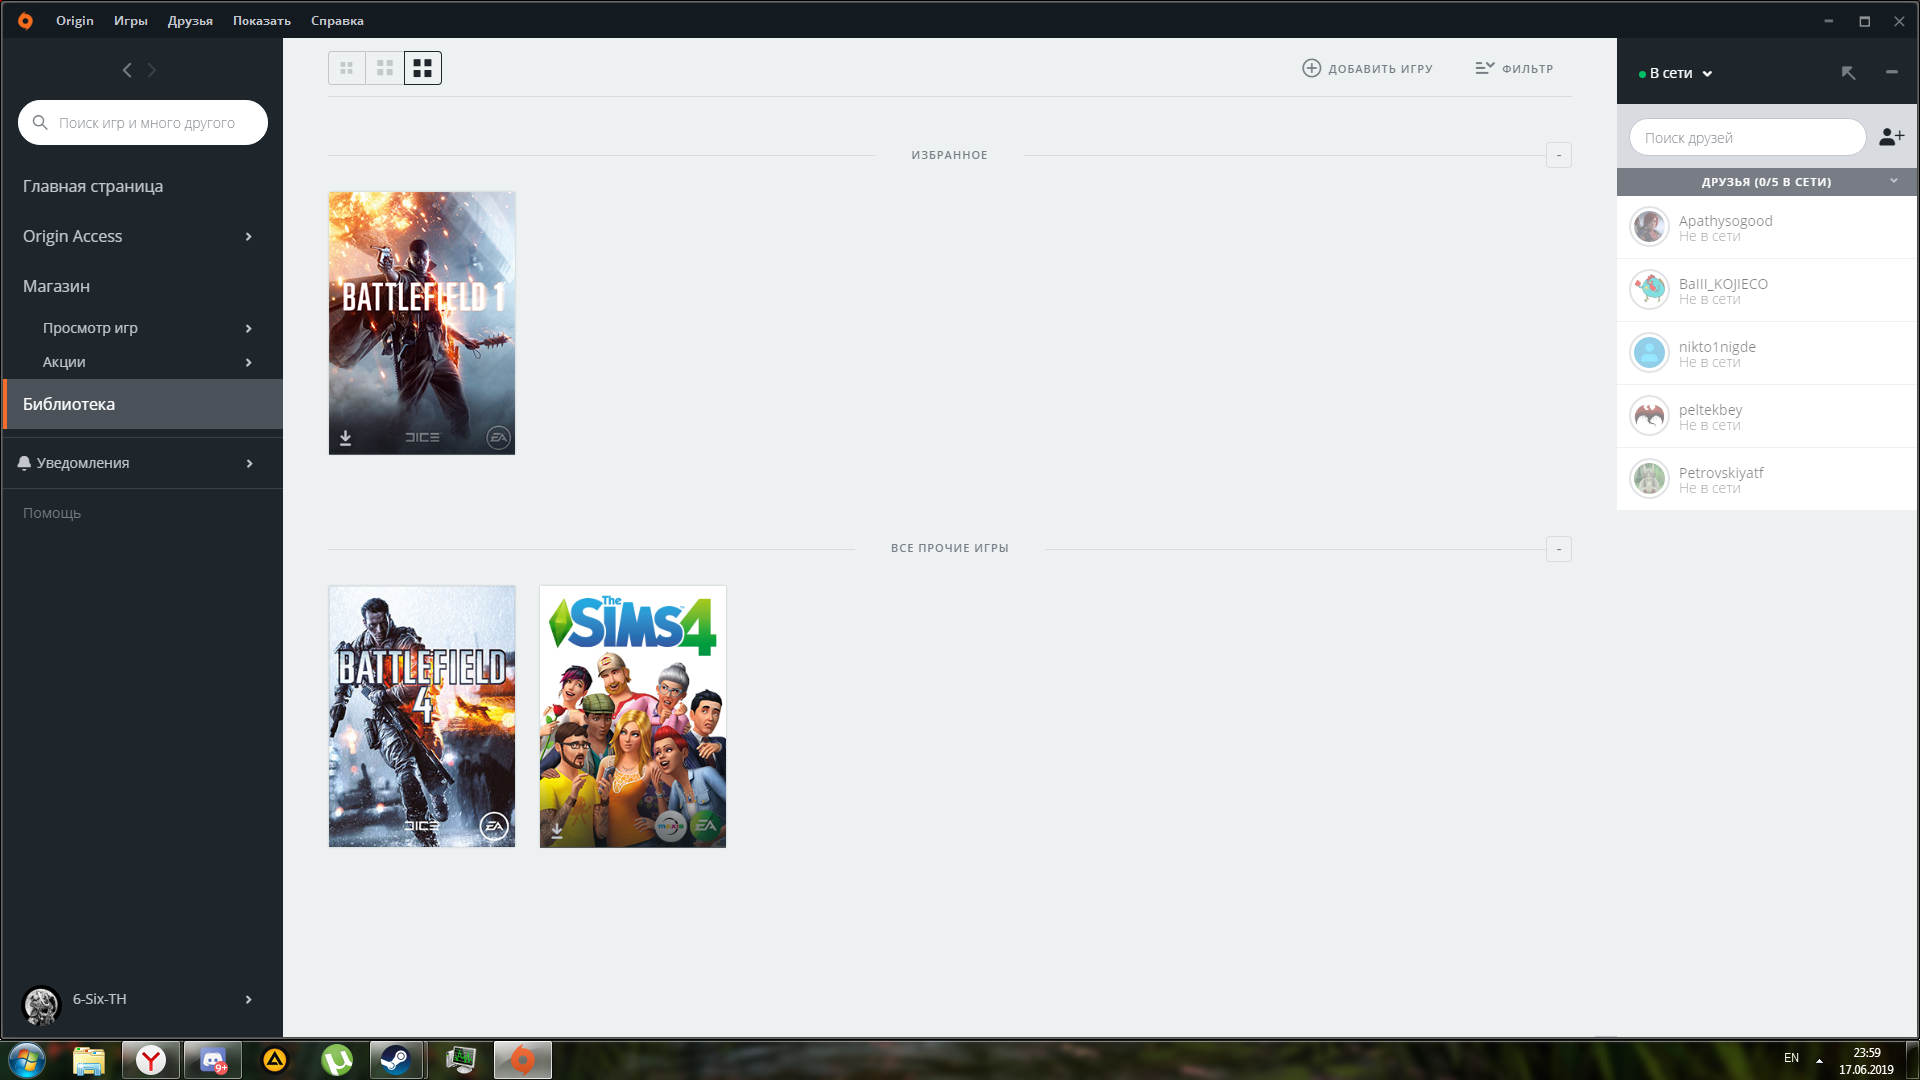Minimize the friends panel
This screenshot has width=1920, height=1080.
point(1892,72)
